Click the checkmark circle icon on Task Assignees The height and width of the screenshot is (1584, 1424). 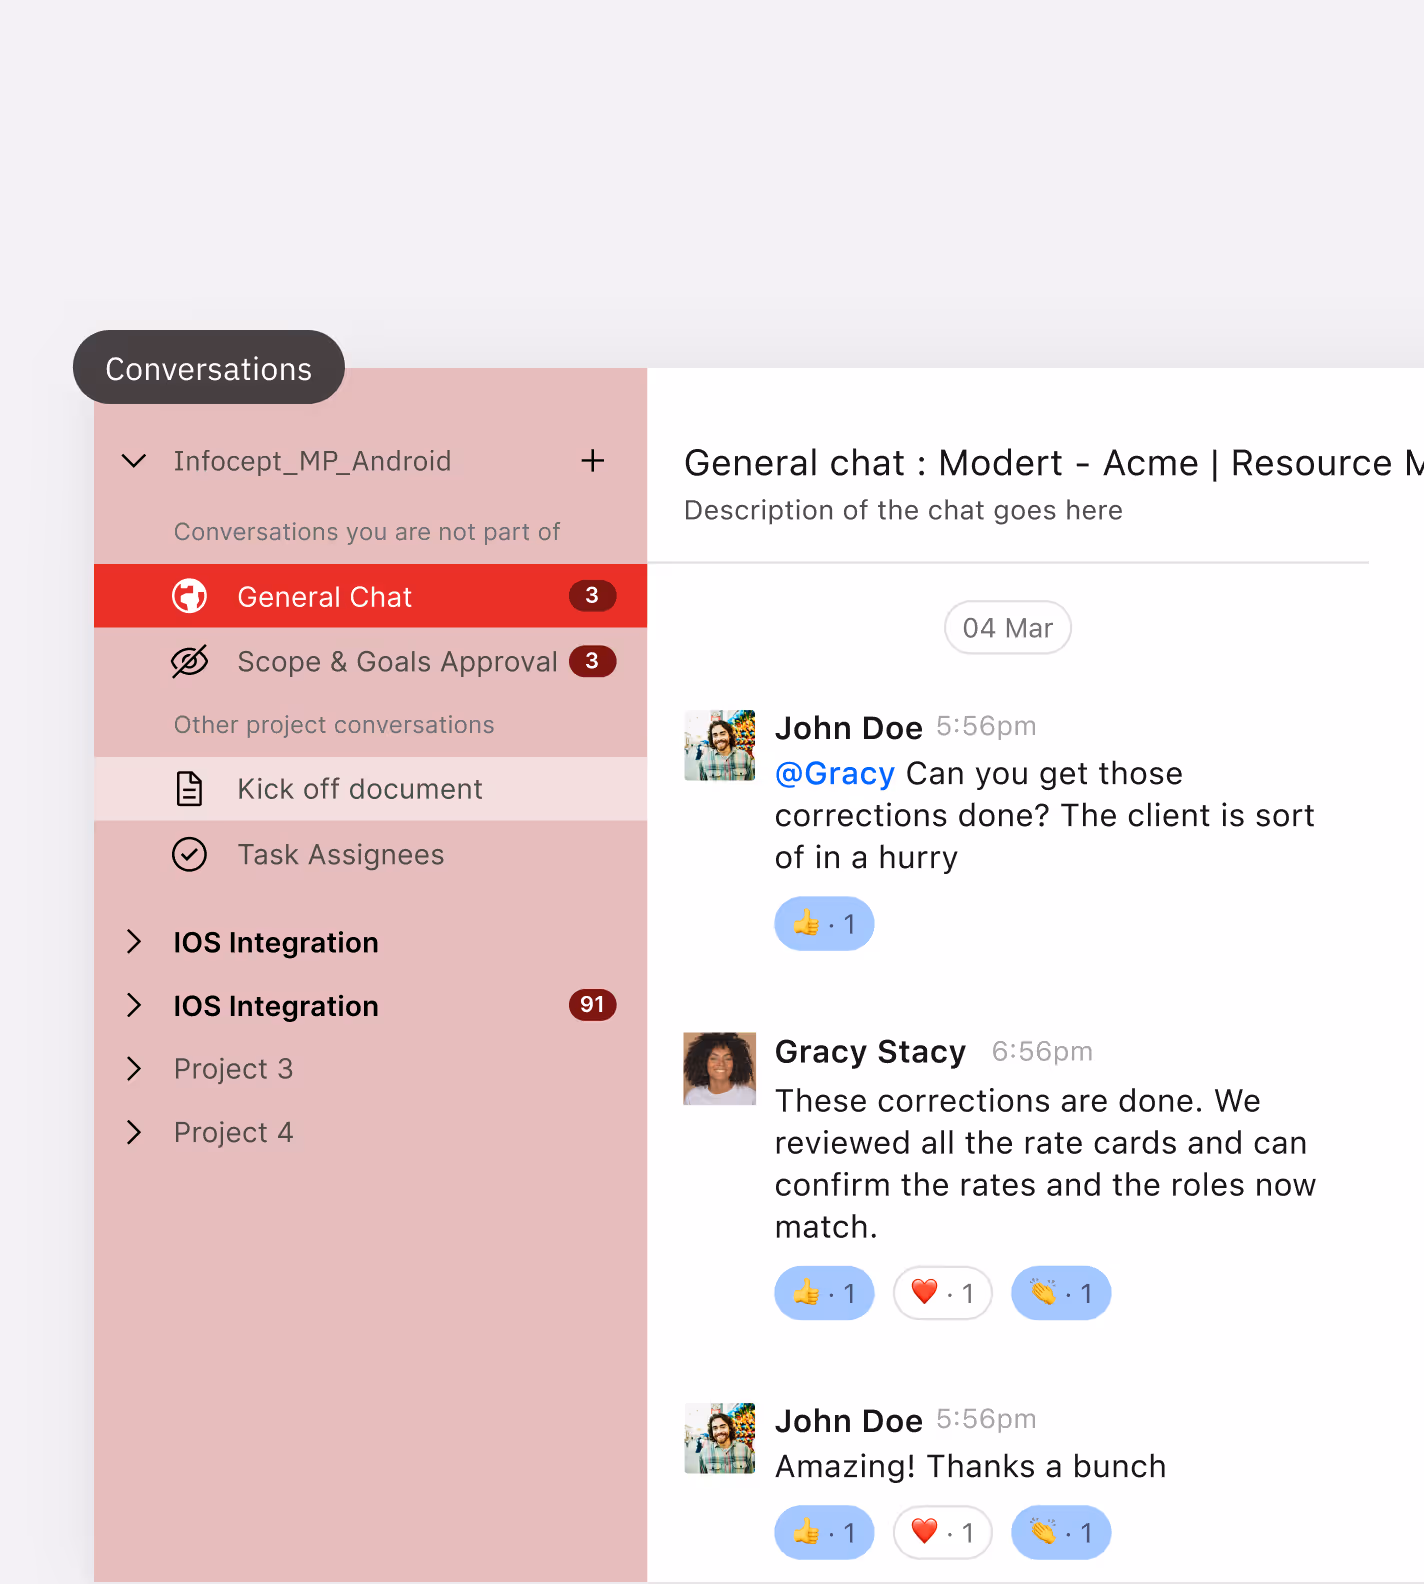point(189,855)
